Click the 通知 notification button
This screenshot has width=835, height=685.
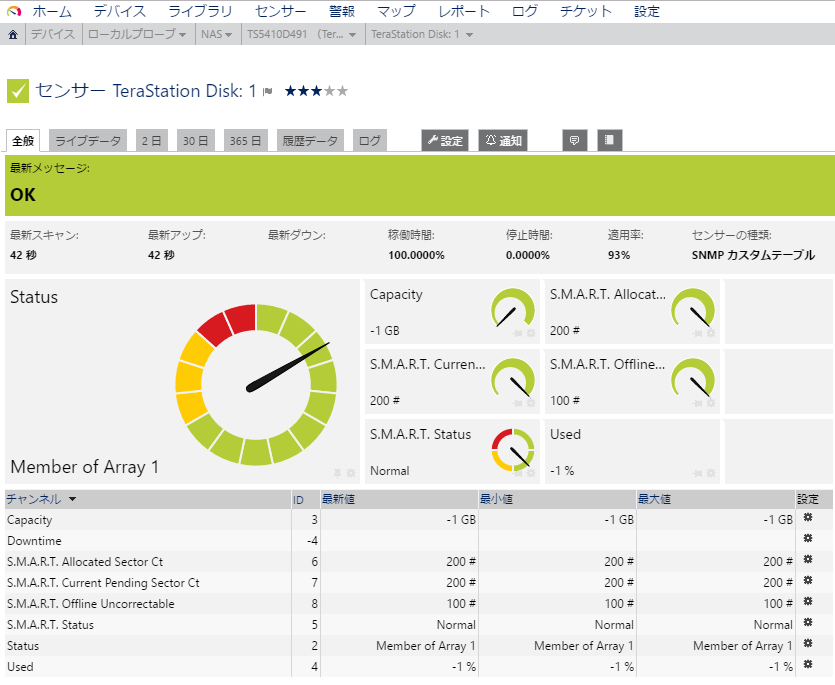pyautogui.click(x=503, y=141)
